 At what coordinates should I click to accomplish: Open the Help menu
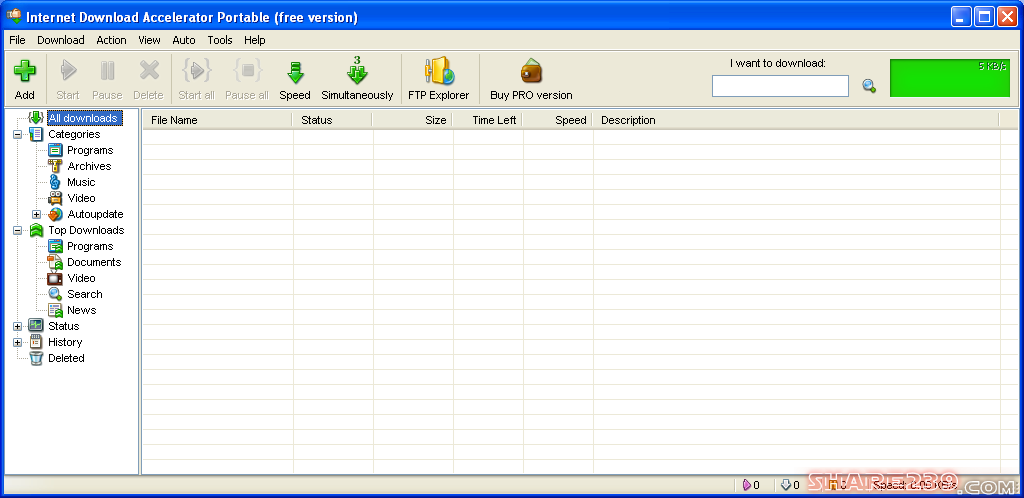coord(255,40)
